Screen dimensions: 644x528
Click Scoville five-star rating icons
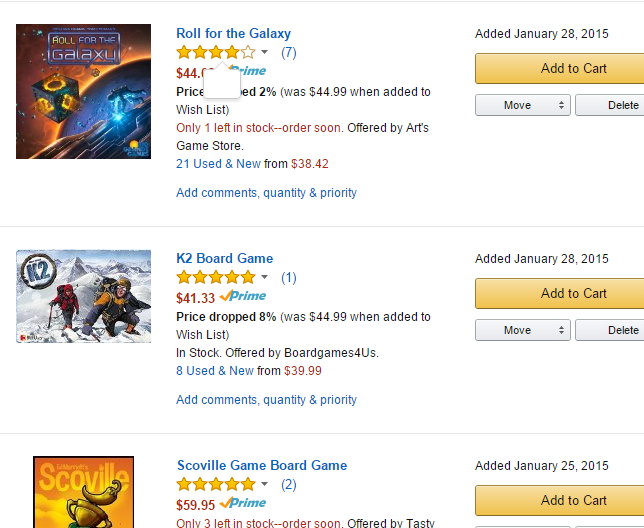(x=216, y=484)
